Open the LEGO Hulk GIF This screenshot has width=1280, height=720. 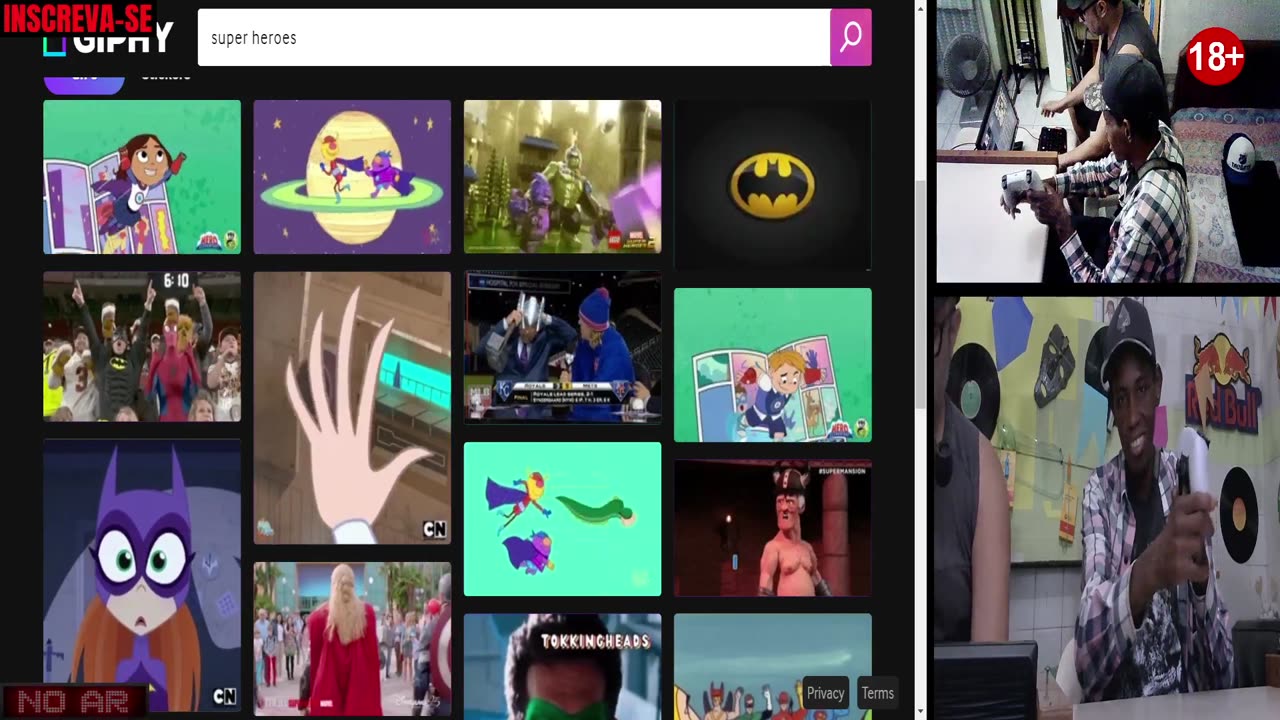562,177
